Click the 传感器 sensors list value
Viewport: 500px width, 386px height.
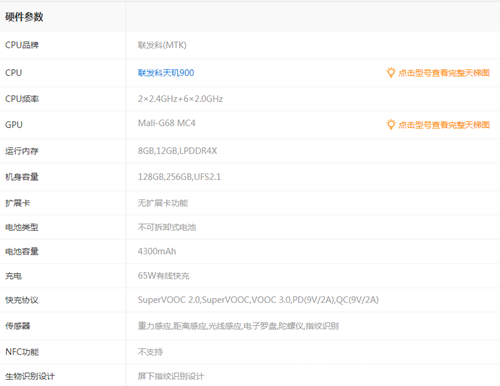point(238,326)
